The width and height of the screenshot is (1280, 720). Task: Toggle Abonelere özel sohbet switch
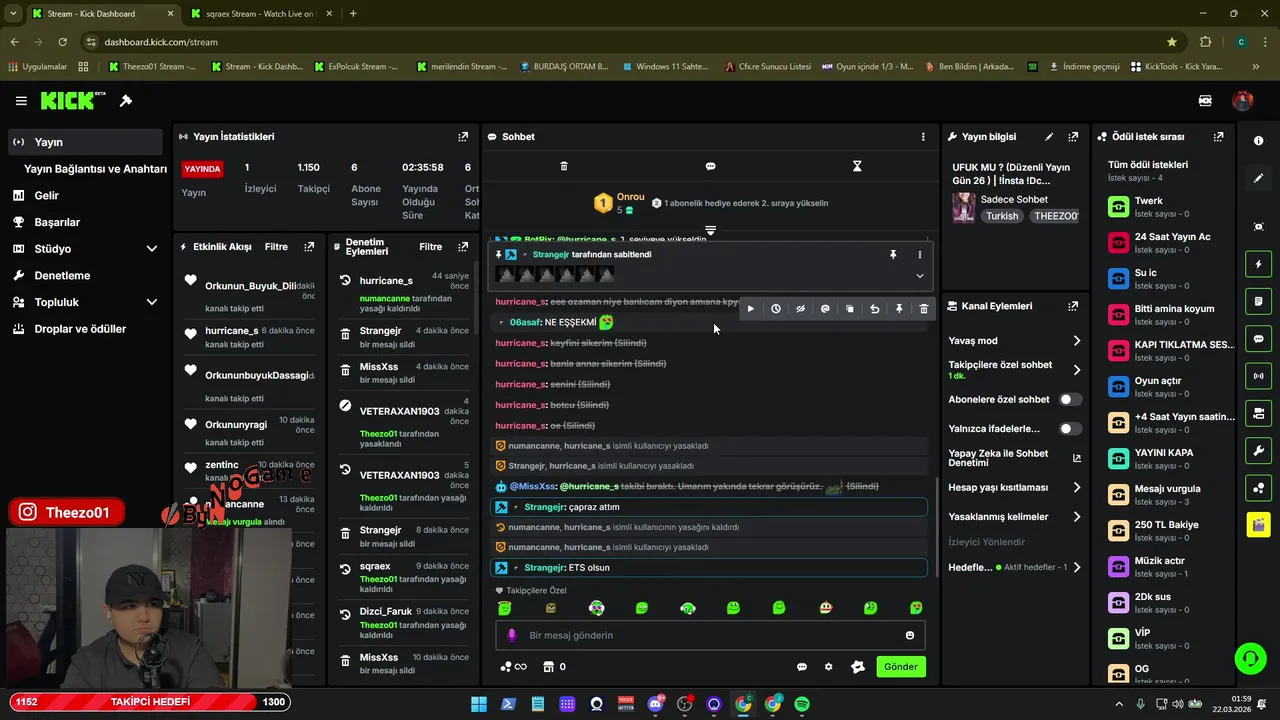coord(1070,399)
